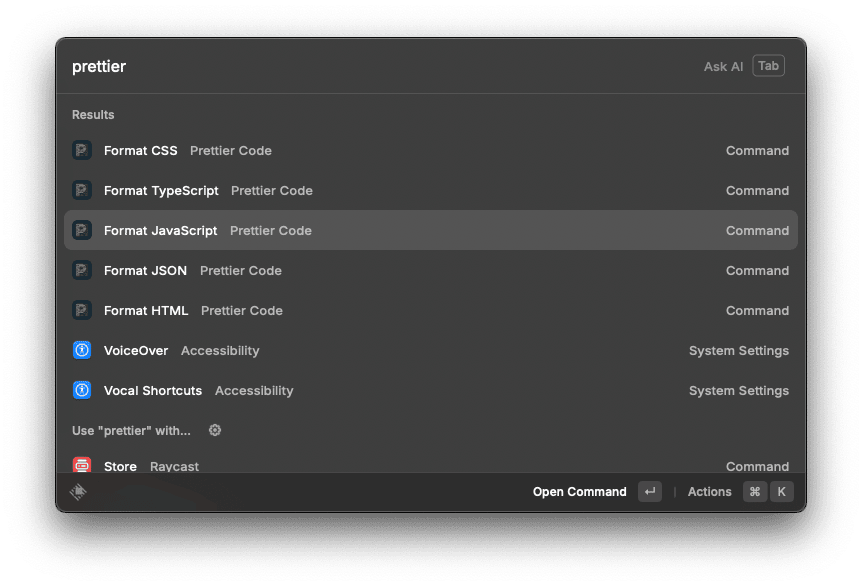The image size is (862, 586).
Task: Click "Command" type label in Format JSON row
Action: [758, 271]
